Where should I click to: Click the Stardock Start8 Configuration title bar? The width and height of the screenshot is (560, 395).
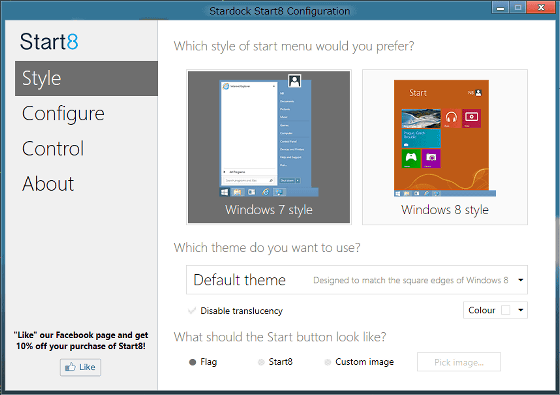pos(280,11)
